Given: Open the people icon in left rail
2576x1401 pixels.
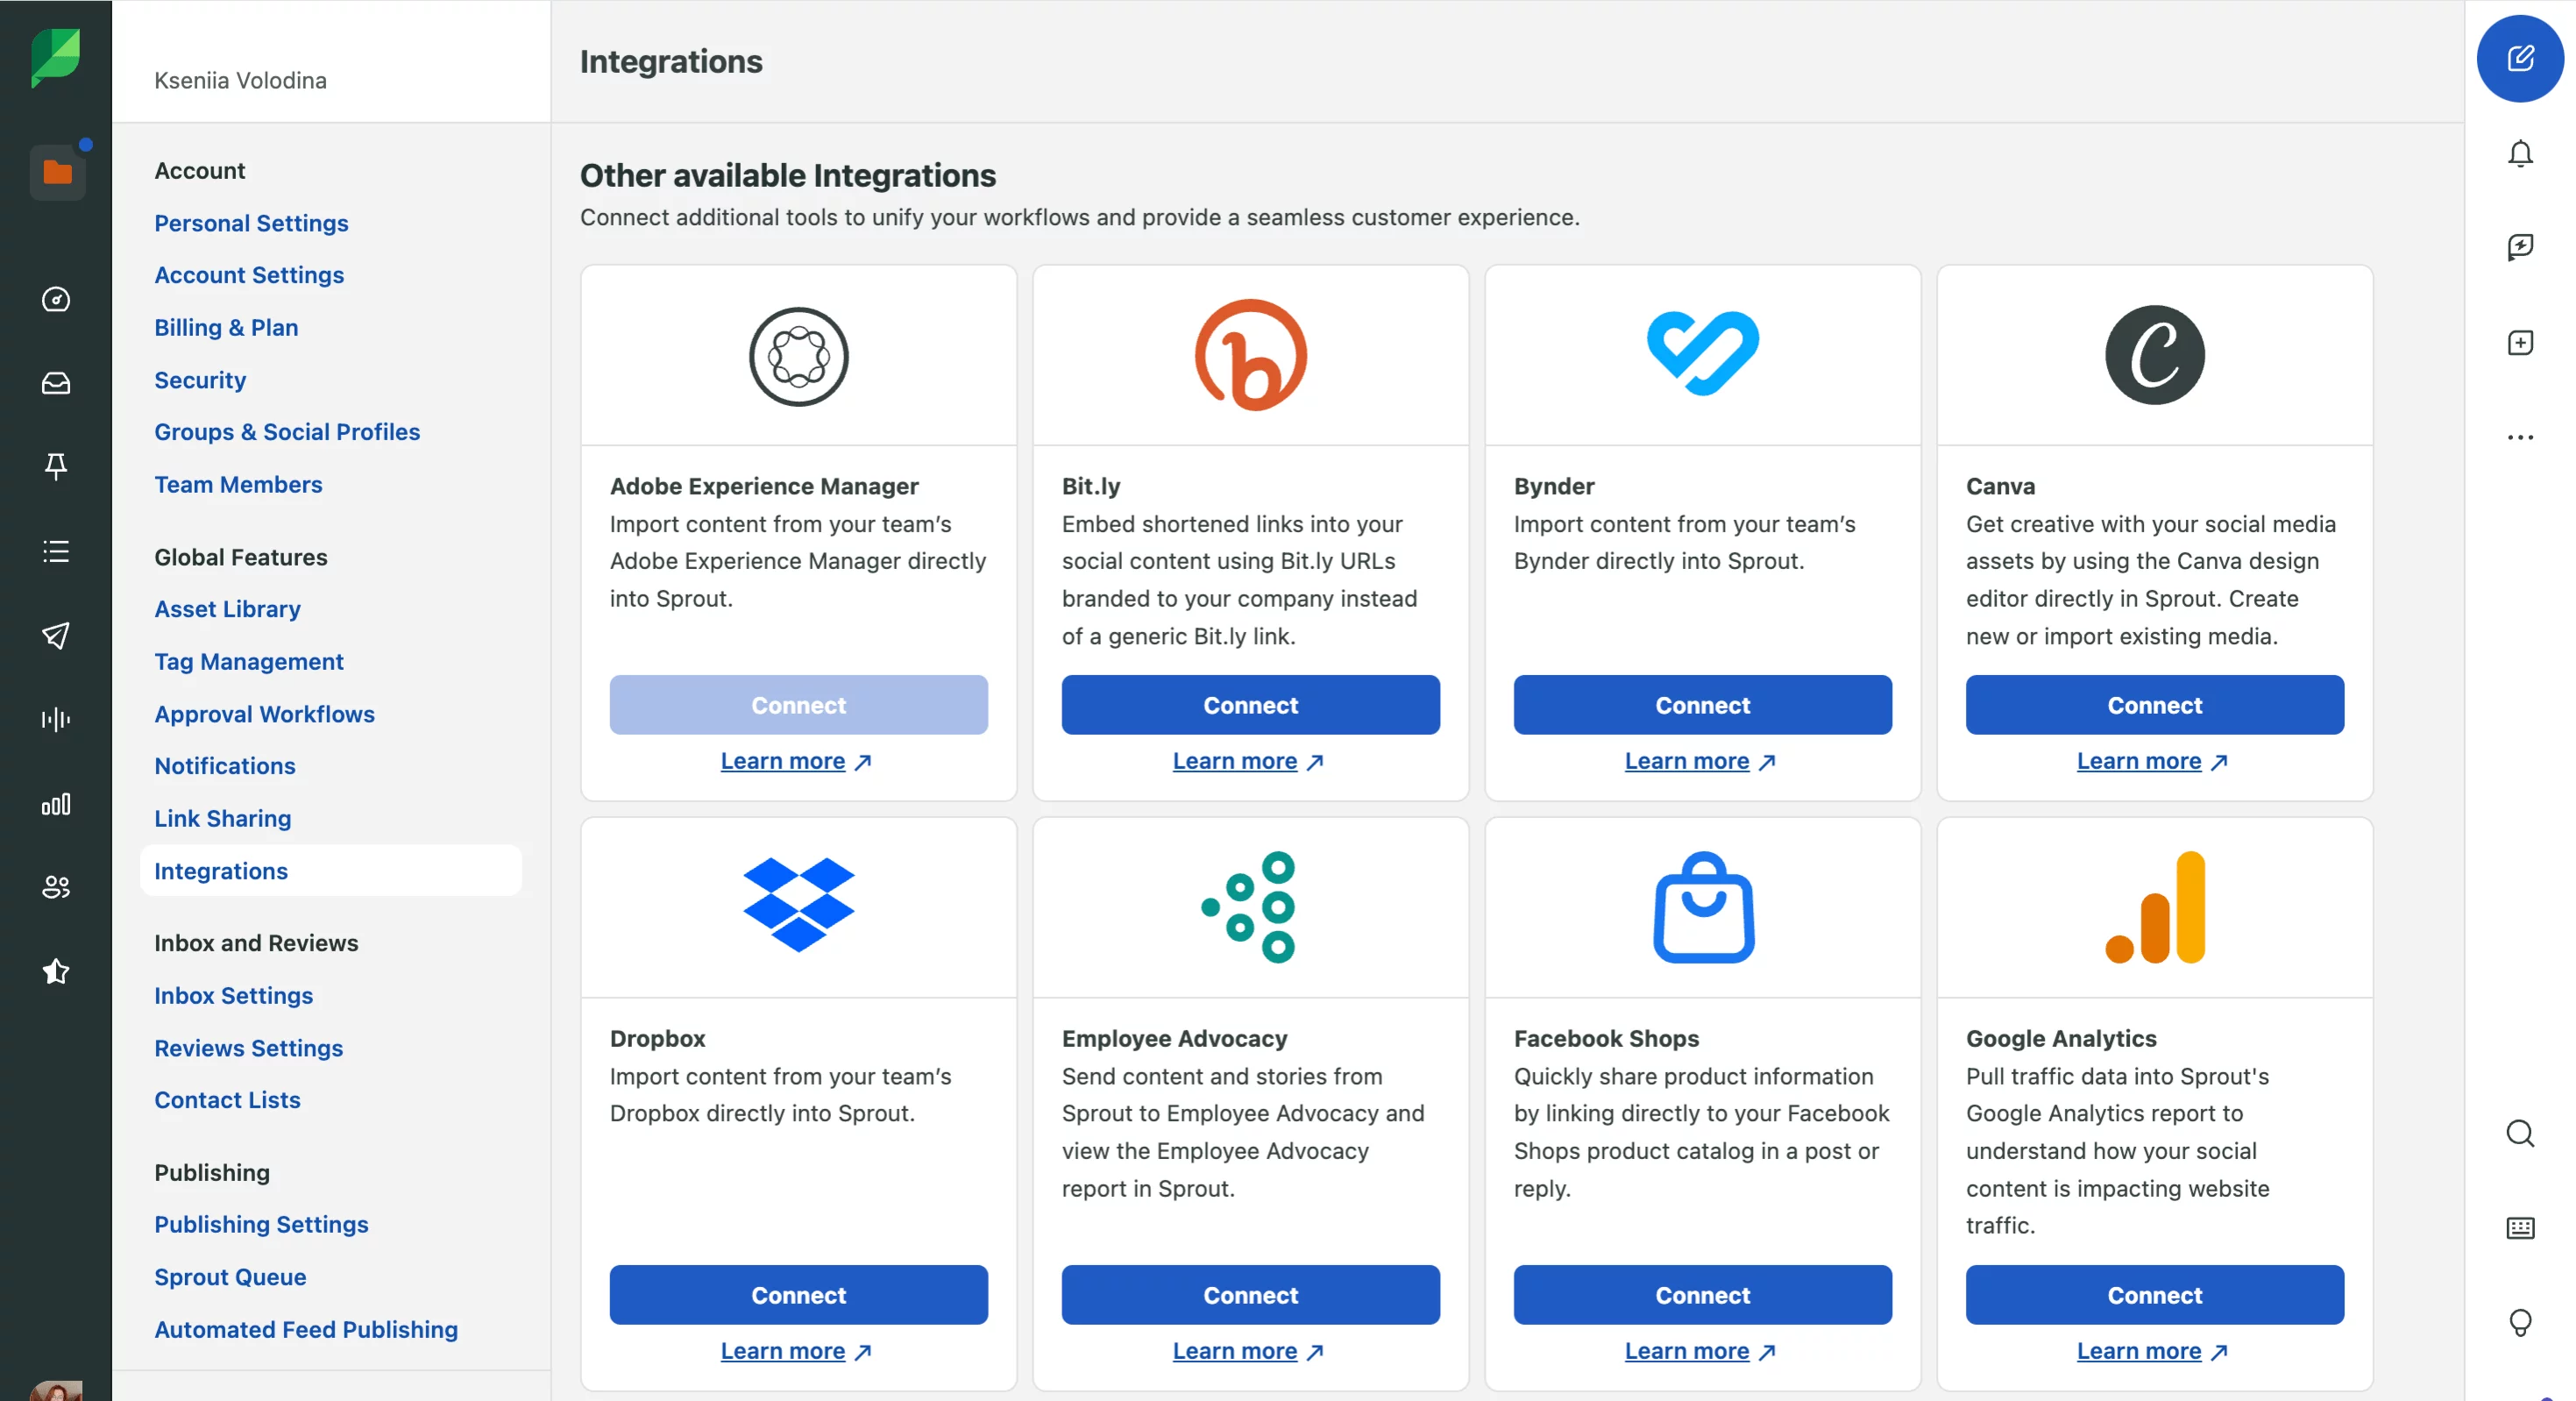Looking at the screenshot, I should [56, 887].
